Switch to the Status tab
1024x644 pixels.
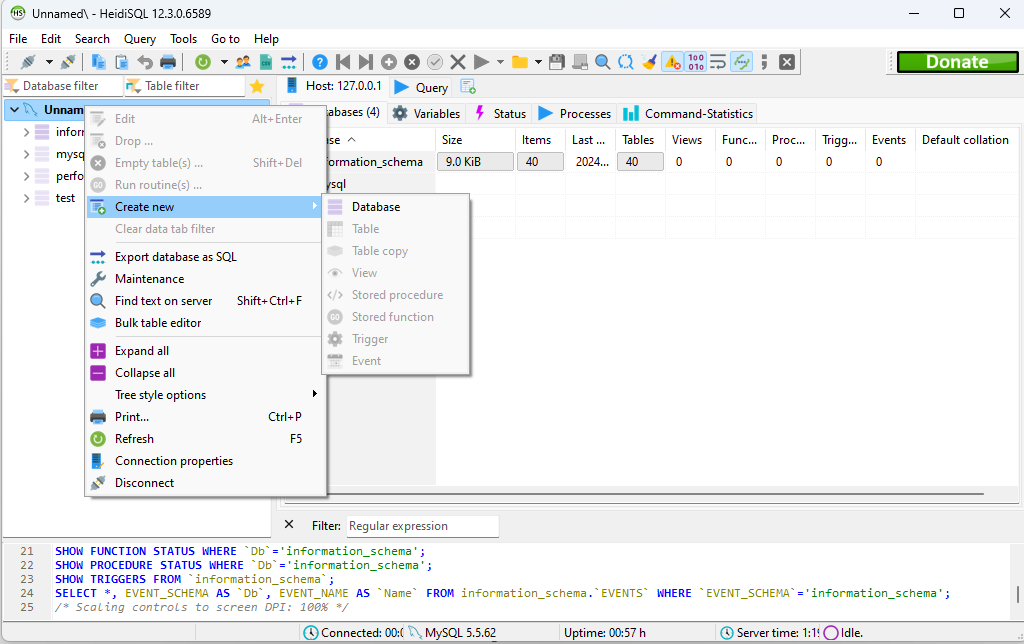pyautogui.click(x=501, y=114)
